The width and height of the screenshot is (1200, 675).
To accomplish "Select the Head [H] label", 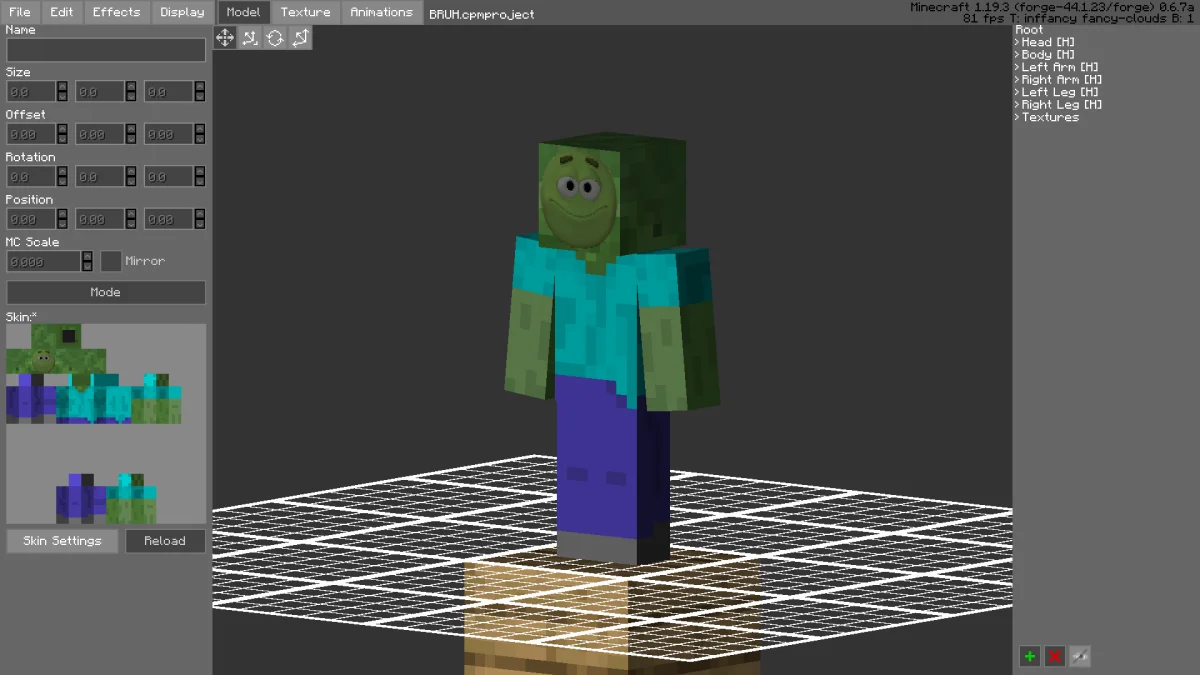I will [x=1048, y=43].
